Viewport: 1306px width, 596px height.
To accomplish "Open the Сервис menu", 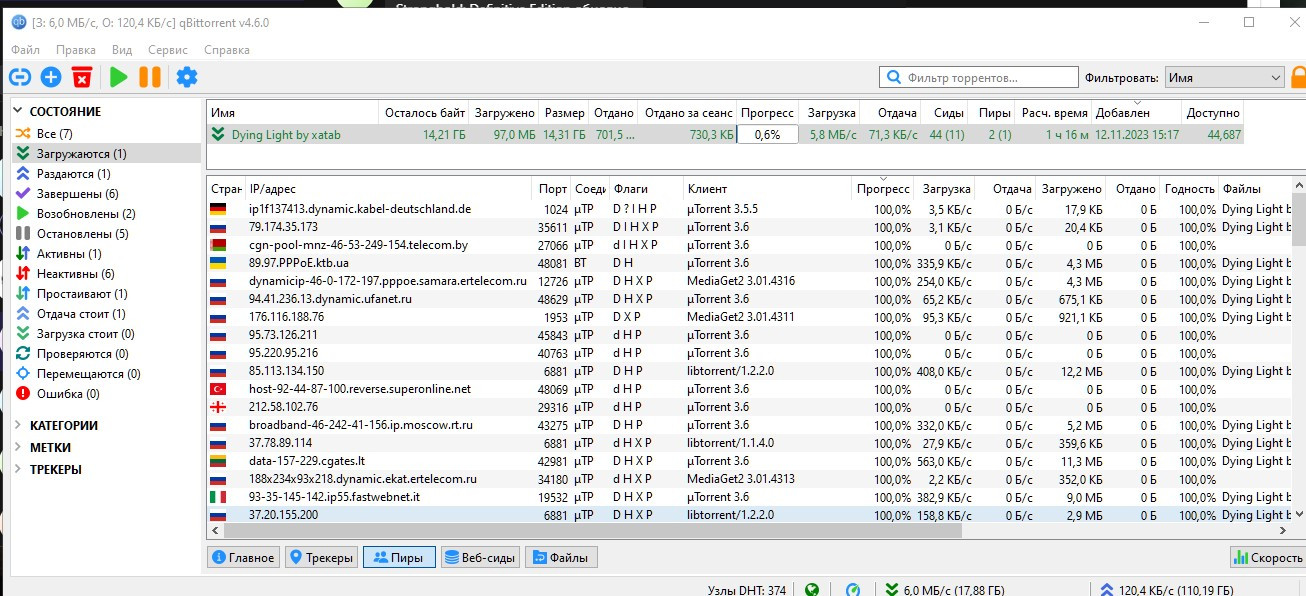I will pos(167,50).
